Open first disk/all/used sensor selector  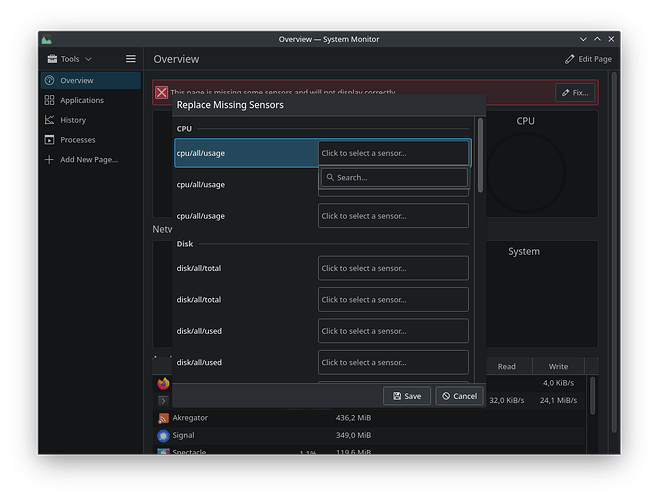[x=393, y=331]
